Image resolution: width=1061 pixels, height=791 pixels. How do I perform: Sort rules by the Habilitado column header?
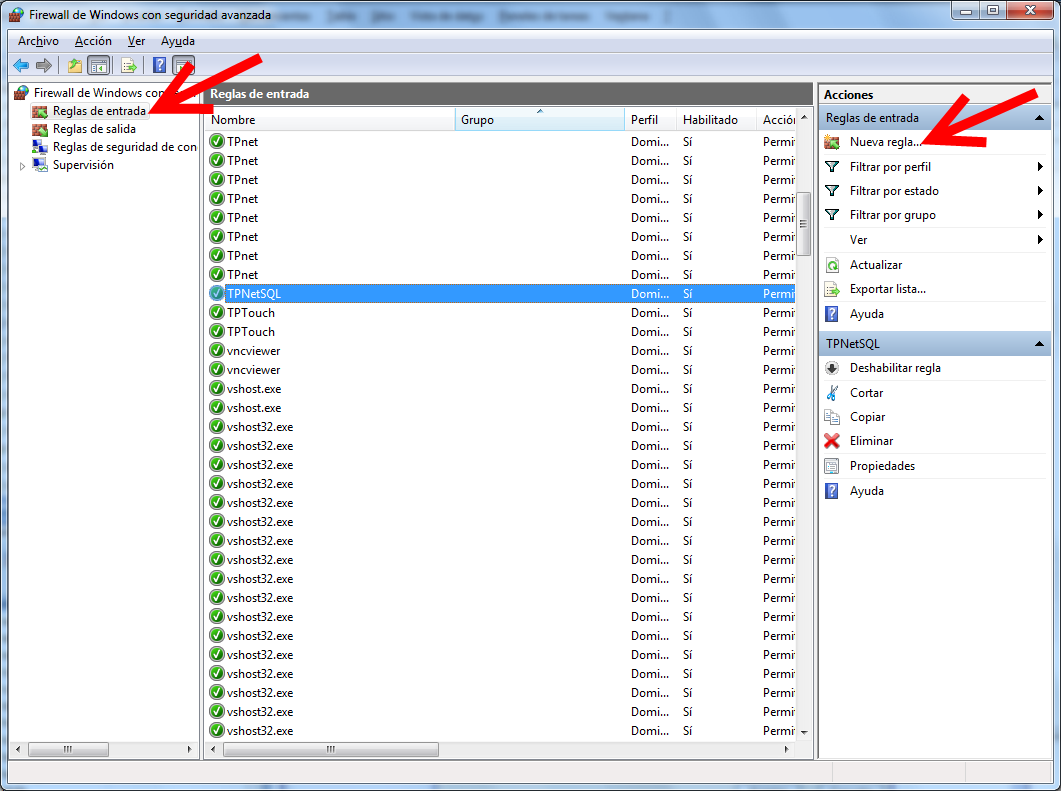click(x=717, y=120)
